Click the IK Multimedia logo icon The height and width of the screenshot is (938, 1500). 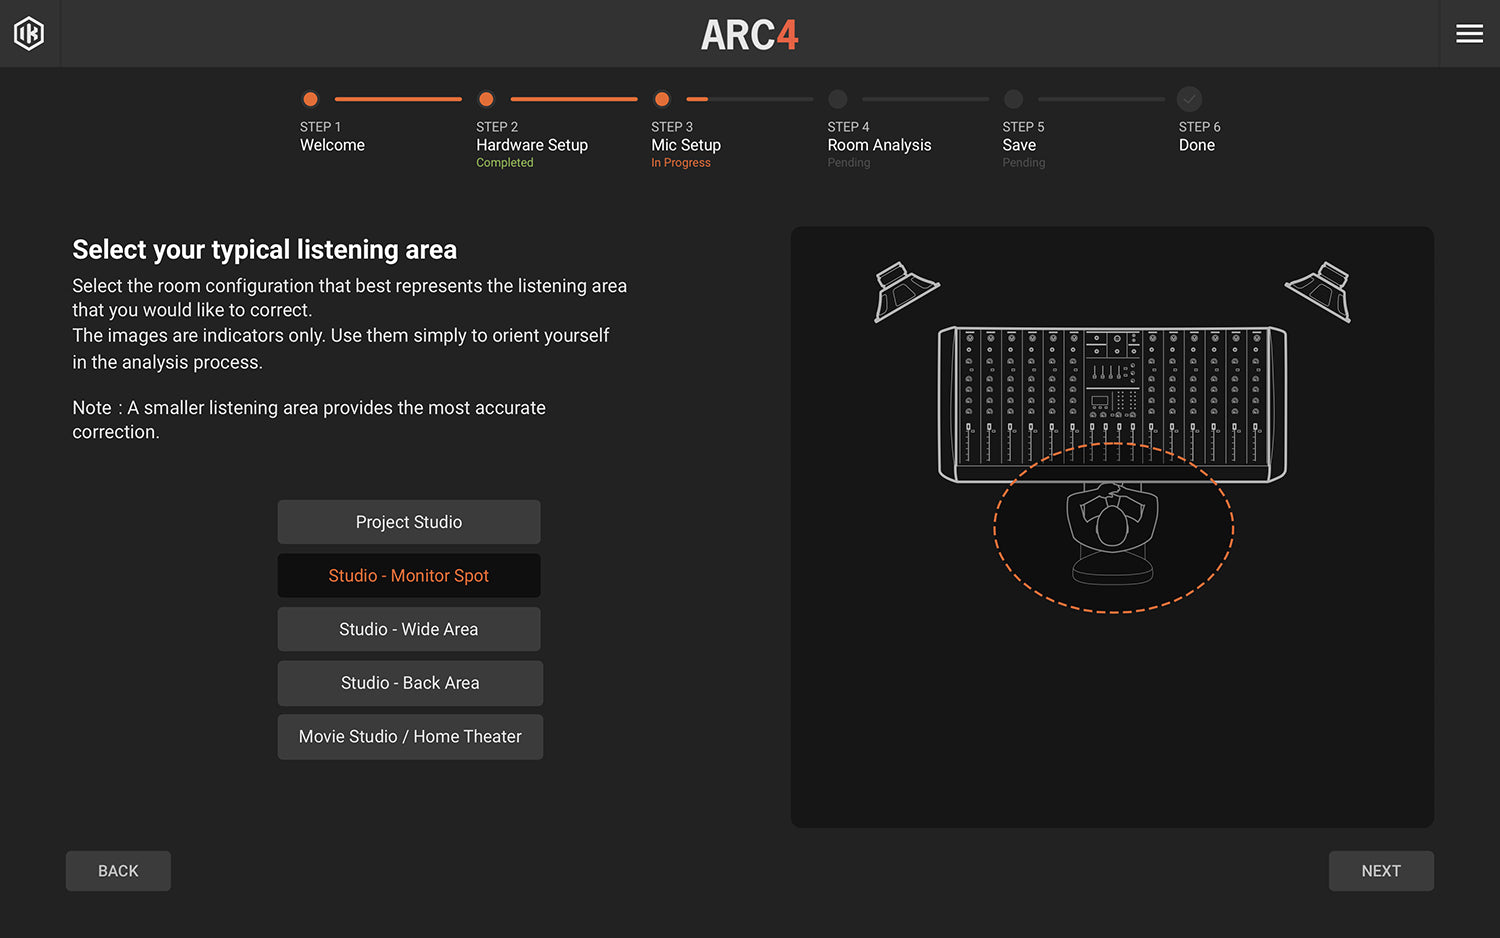pos(29,34)
